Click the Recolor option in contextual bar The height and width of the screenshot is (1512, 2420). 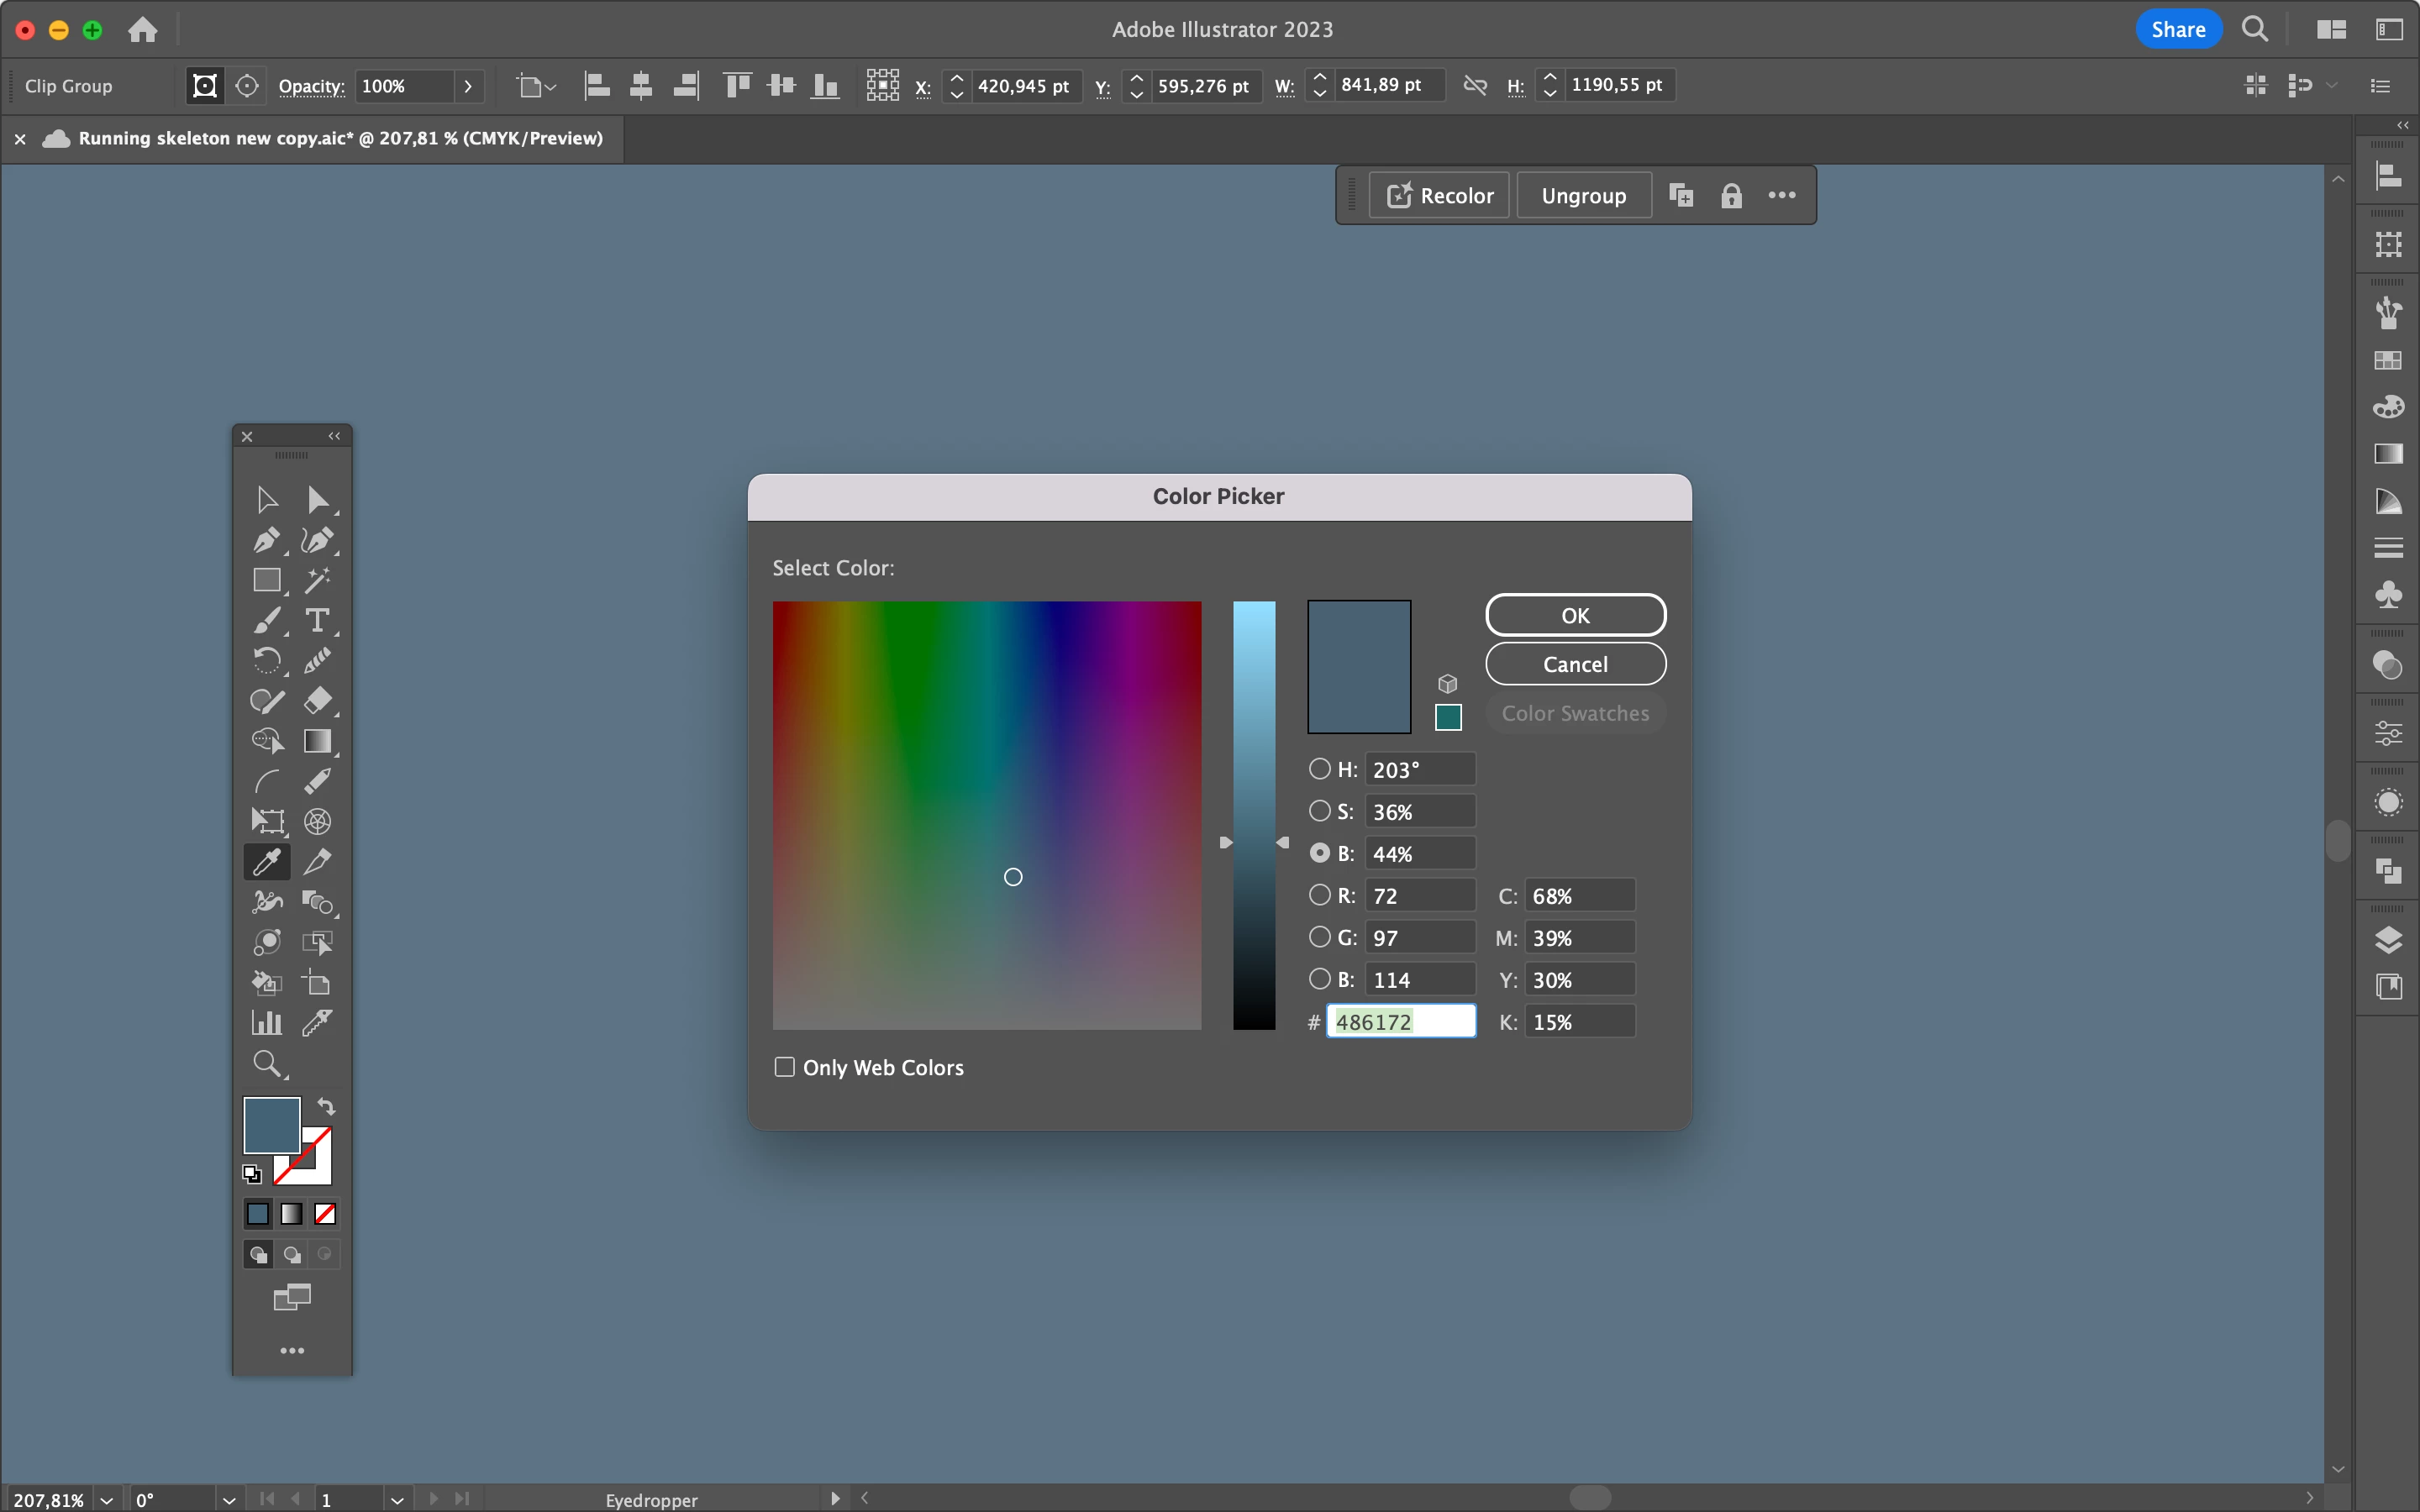point(1440,196)
